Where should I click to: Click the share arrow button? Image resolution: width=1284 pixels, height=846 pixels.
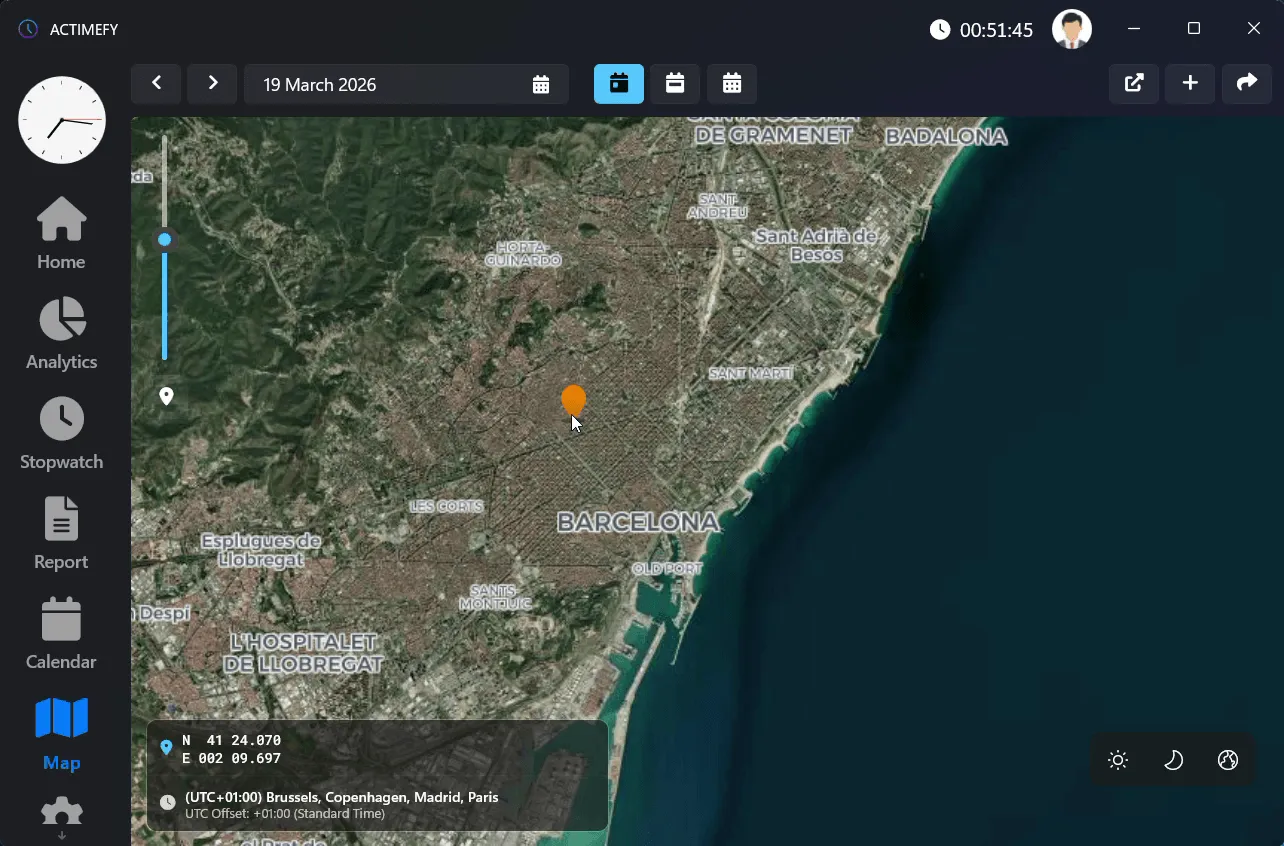1246,84
